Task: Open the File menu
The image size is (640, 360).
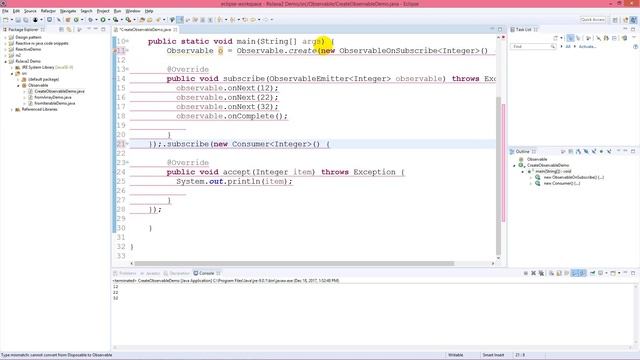Action: [x=5, y=11]
